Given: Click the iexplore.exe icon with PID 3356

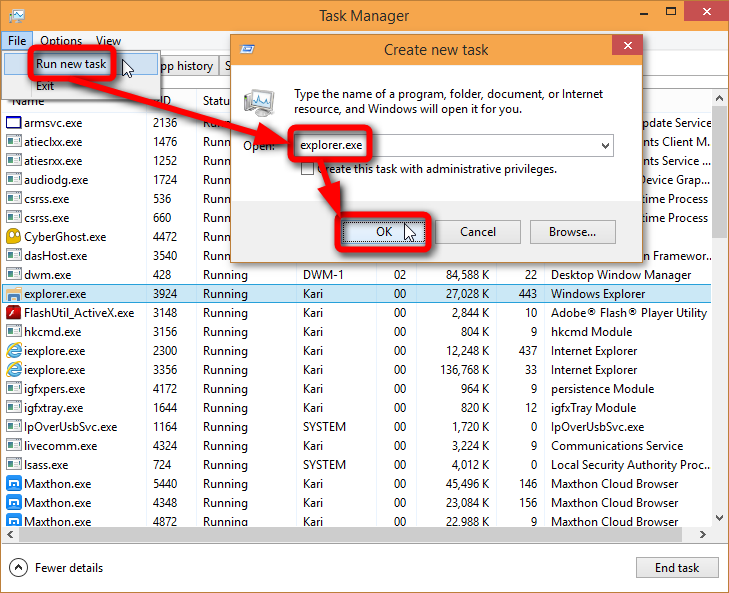Looking at the screenshot, I should pyautogui.click(x=13, y=369).
